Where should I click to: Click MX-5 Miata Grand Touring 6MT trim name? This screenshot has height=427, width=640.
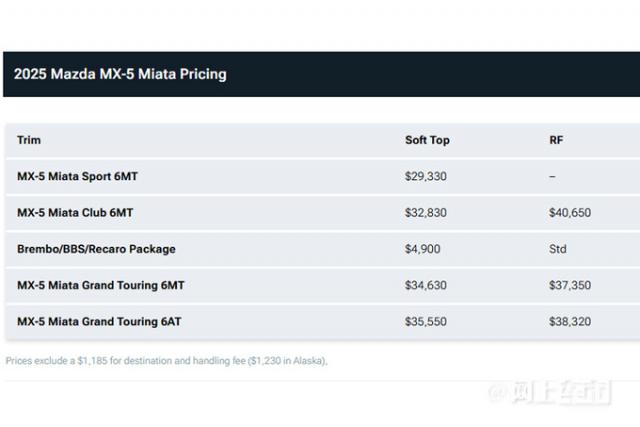(101, 285)
